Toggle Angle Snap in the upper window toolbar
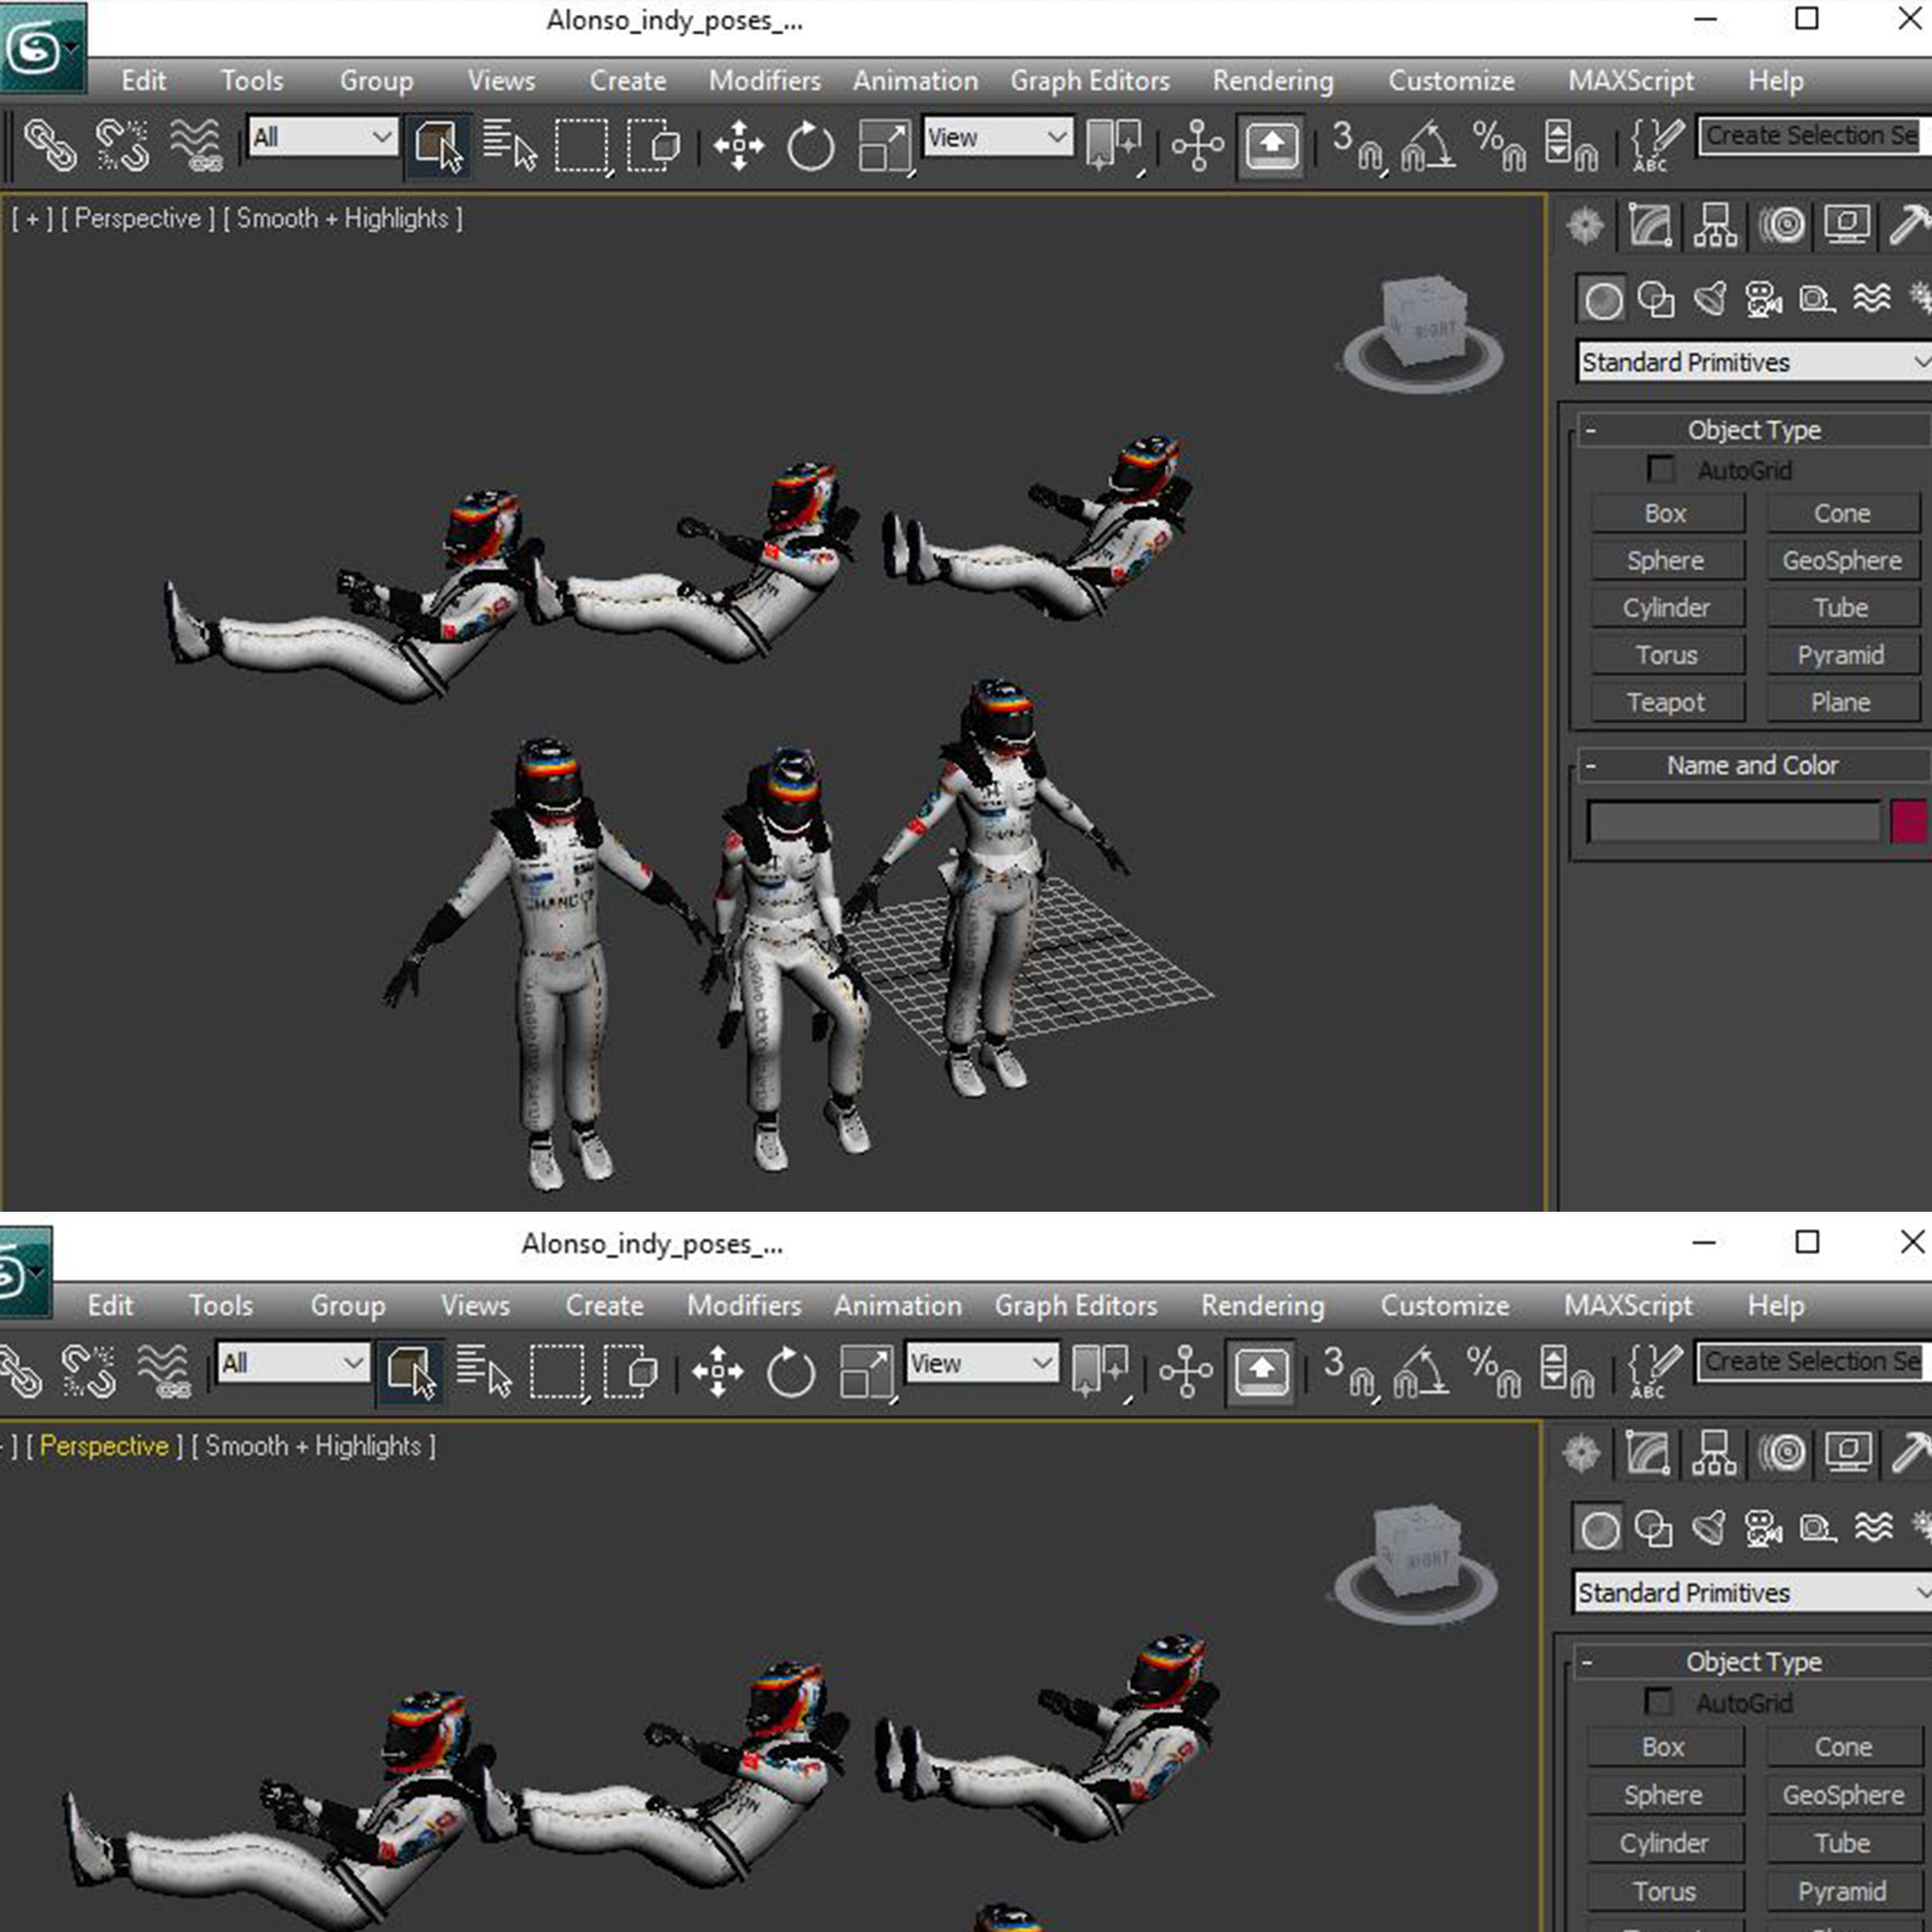This screenshot has height=1932, width=1932. click(x=1427, y=145)
